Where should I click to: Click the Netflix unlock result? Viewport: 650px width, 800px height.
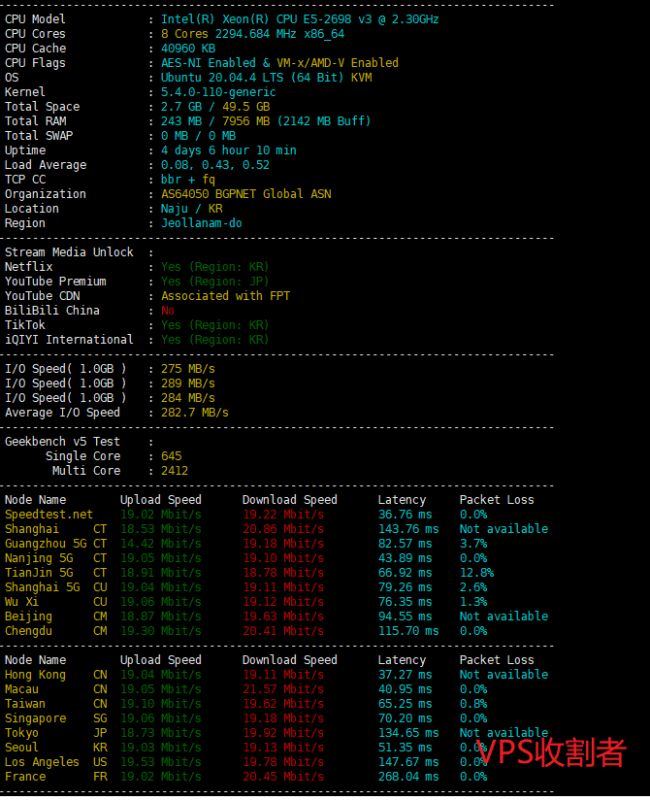(215, 267)
